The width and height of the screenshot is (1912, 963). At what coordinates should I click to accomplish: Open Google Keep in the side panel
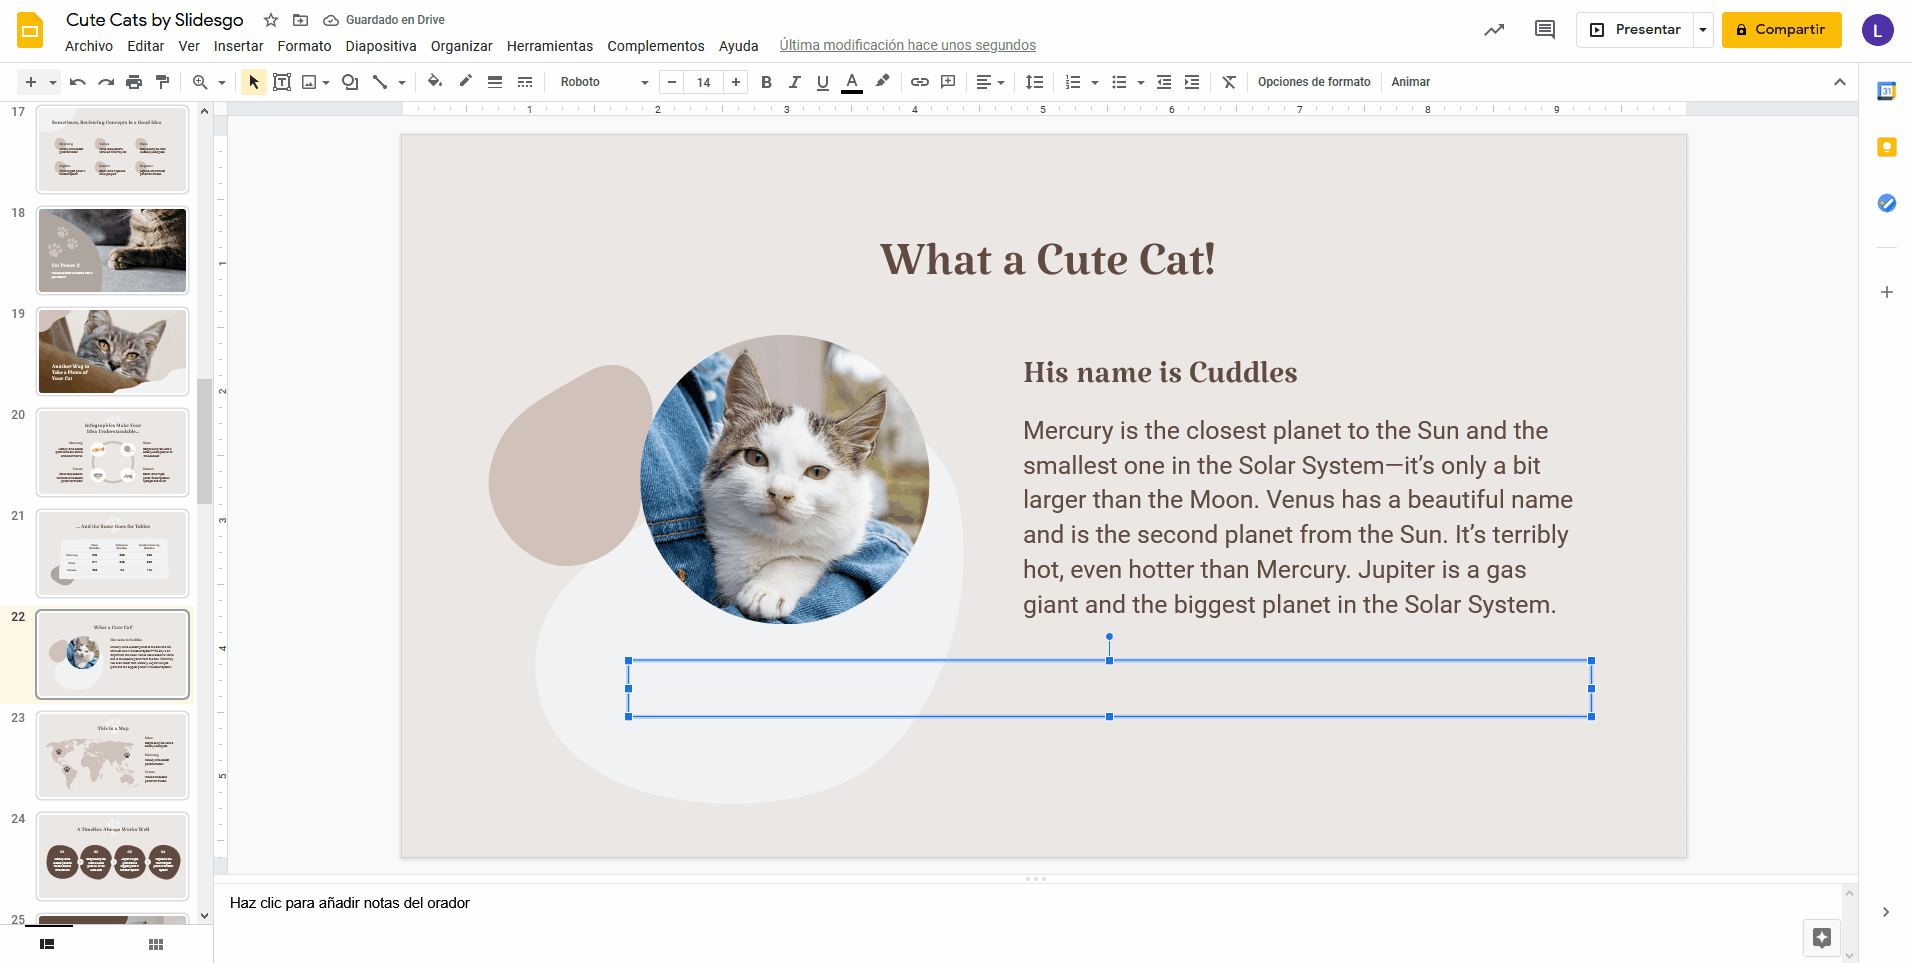[x=1887, y=147]
